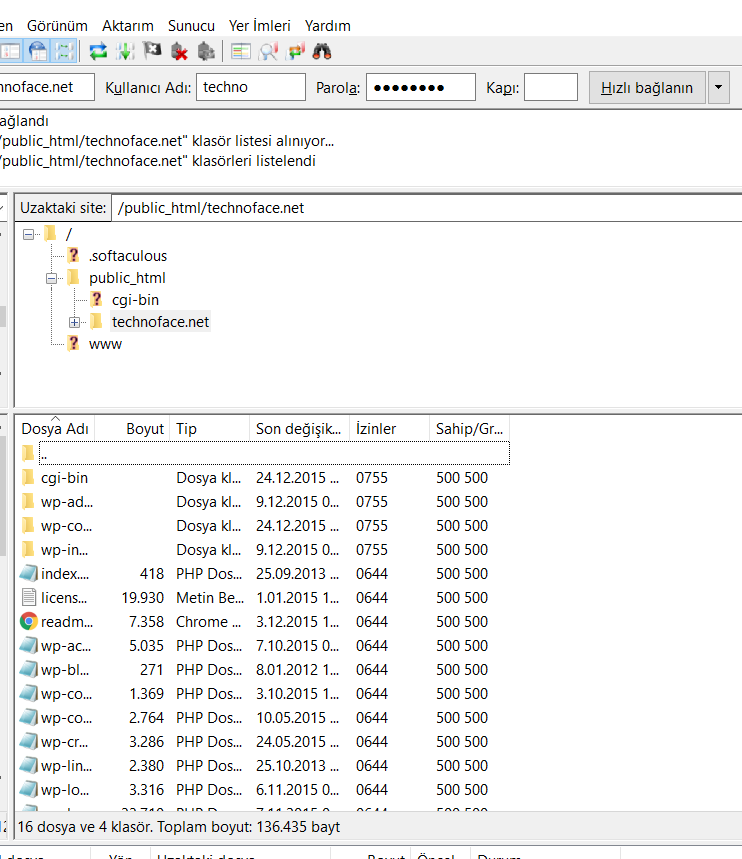Open the Yardım menu

point(328,26)
